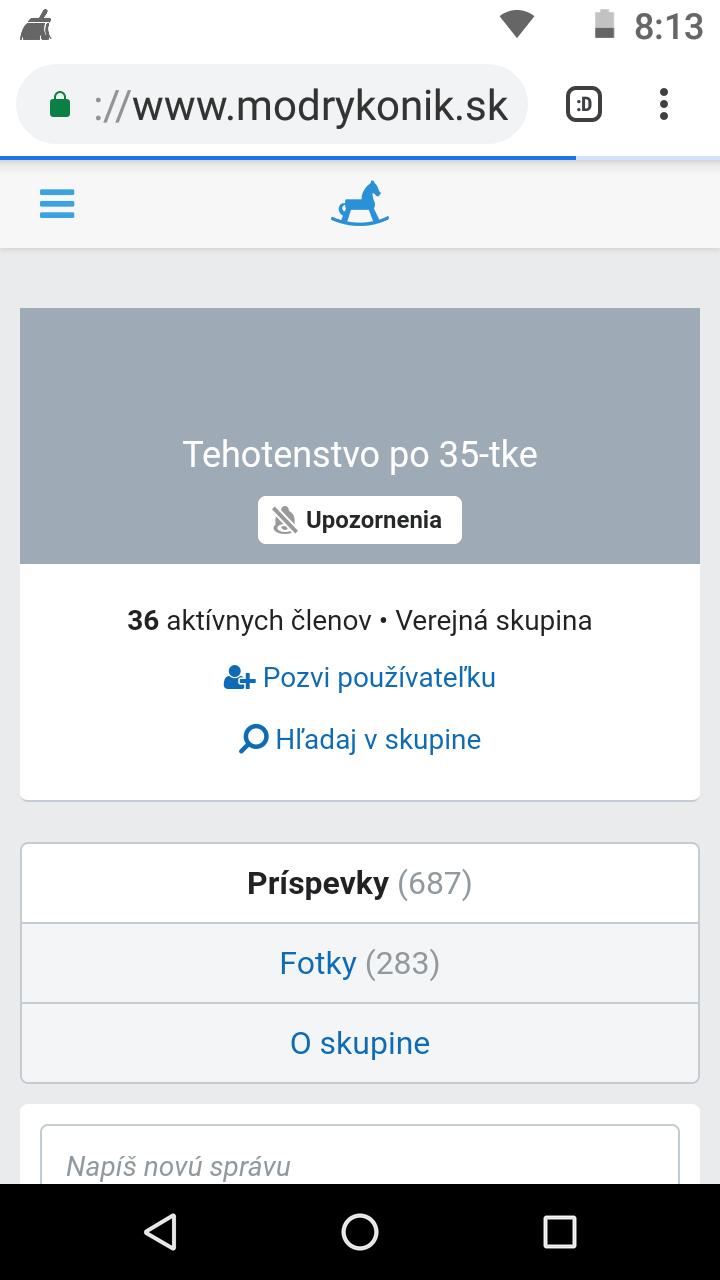The height and width of the screenshot is (1280, 720).
Task: Open the O skupine tab
Action: pos(360,1043)
